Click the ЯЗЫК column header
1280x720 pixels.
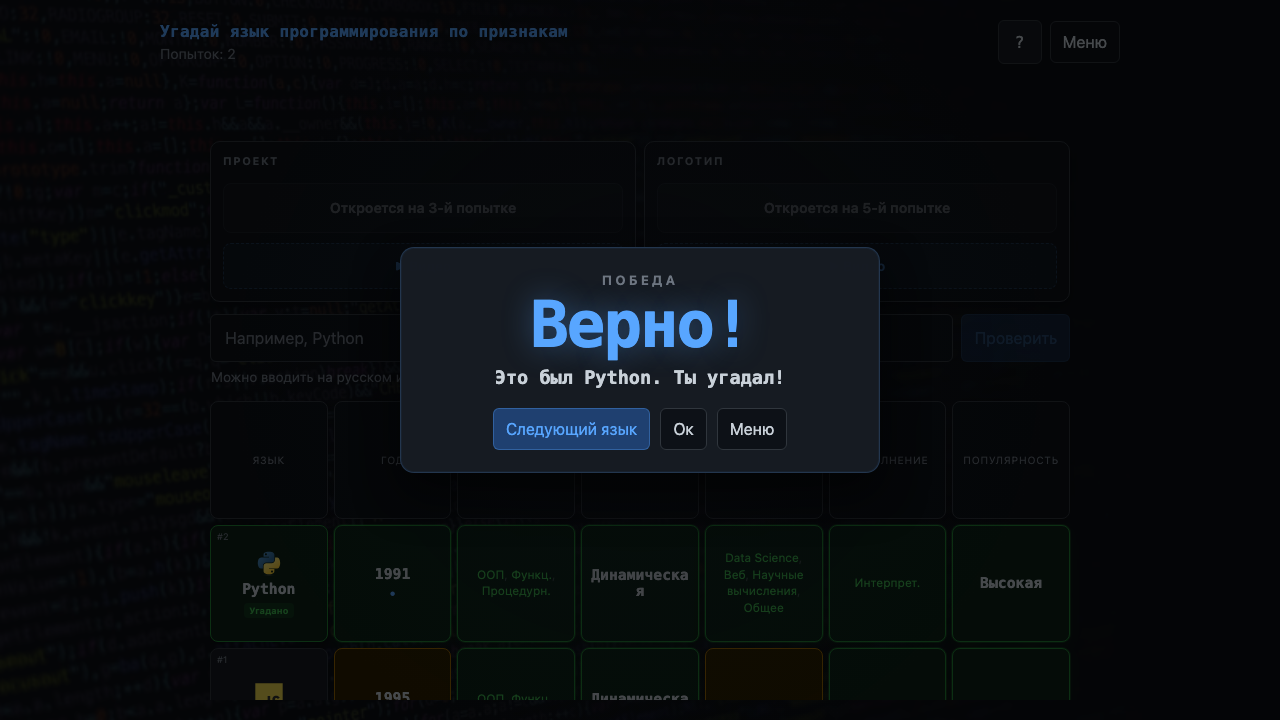click(269, 460)
